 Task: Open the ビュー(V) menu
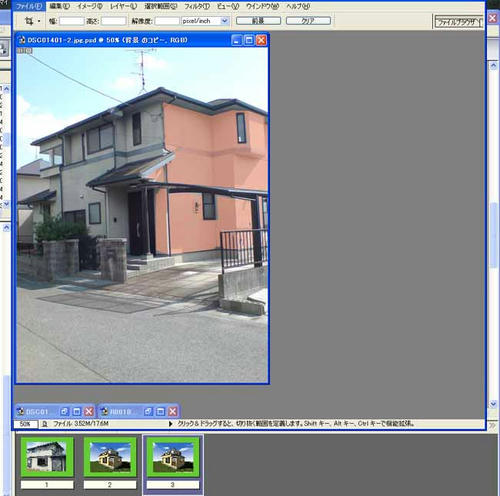(228, 6)
